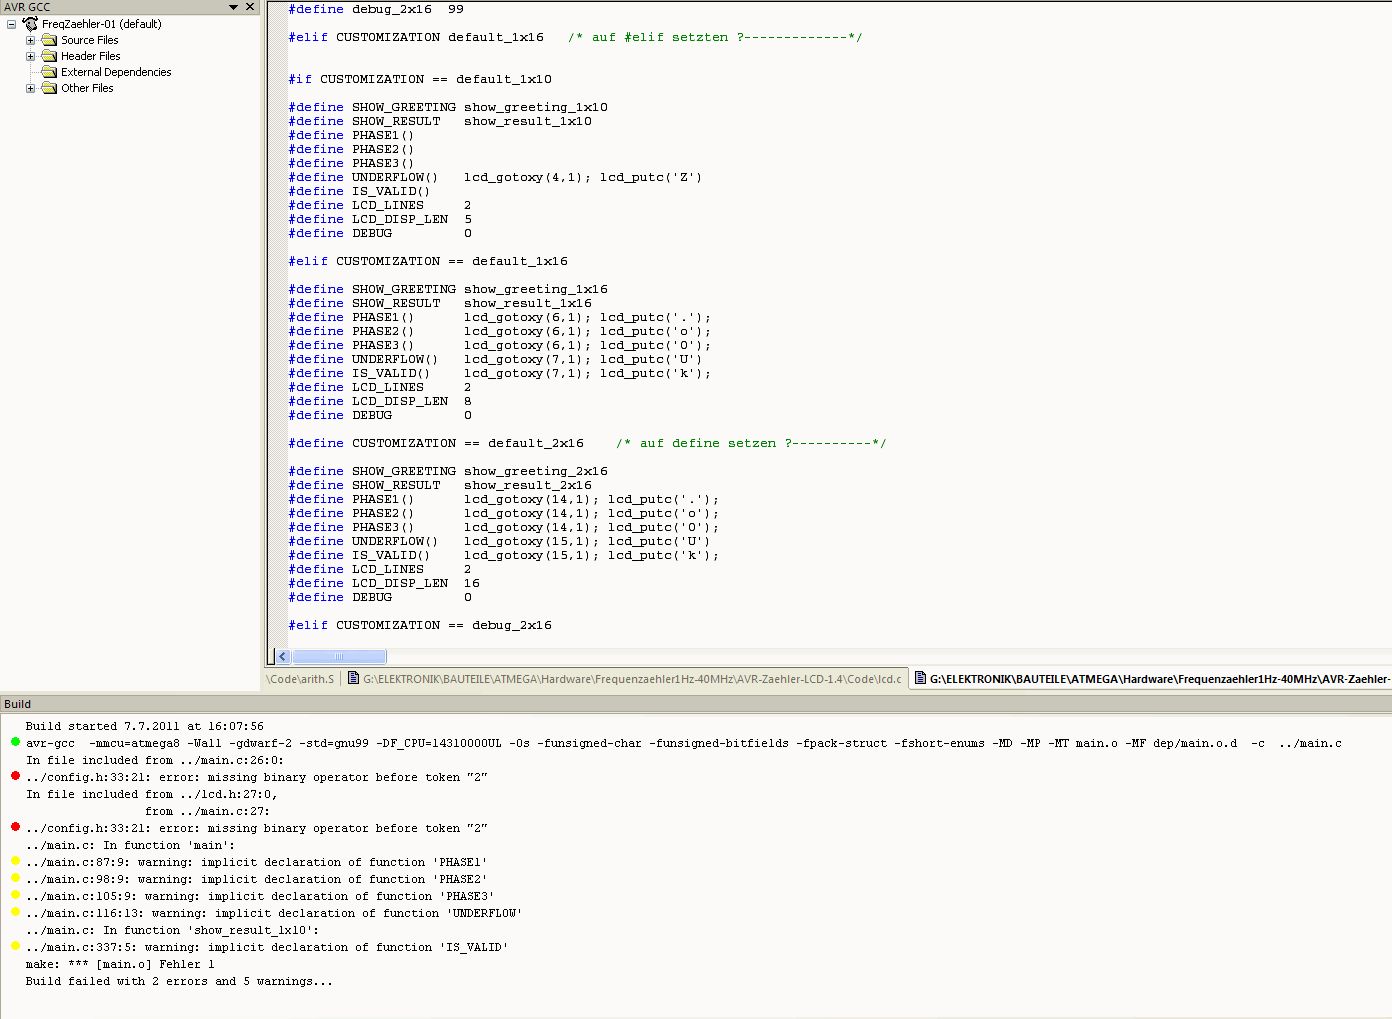The height and width of the screenshot is (1019, 1392).
Task: Switch to the arith.S editor tab
Action: tap(301, 679)
